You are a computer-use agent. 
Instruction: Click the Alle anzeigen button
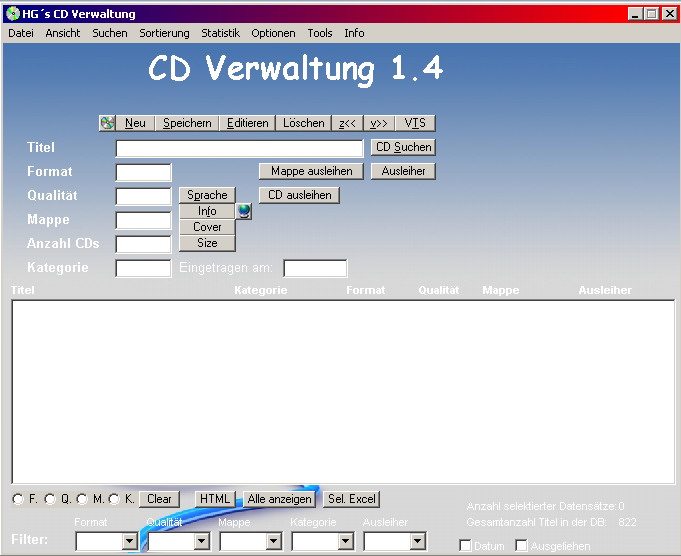[279, 499]
